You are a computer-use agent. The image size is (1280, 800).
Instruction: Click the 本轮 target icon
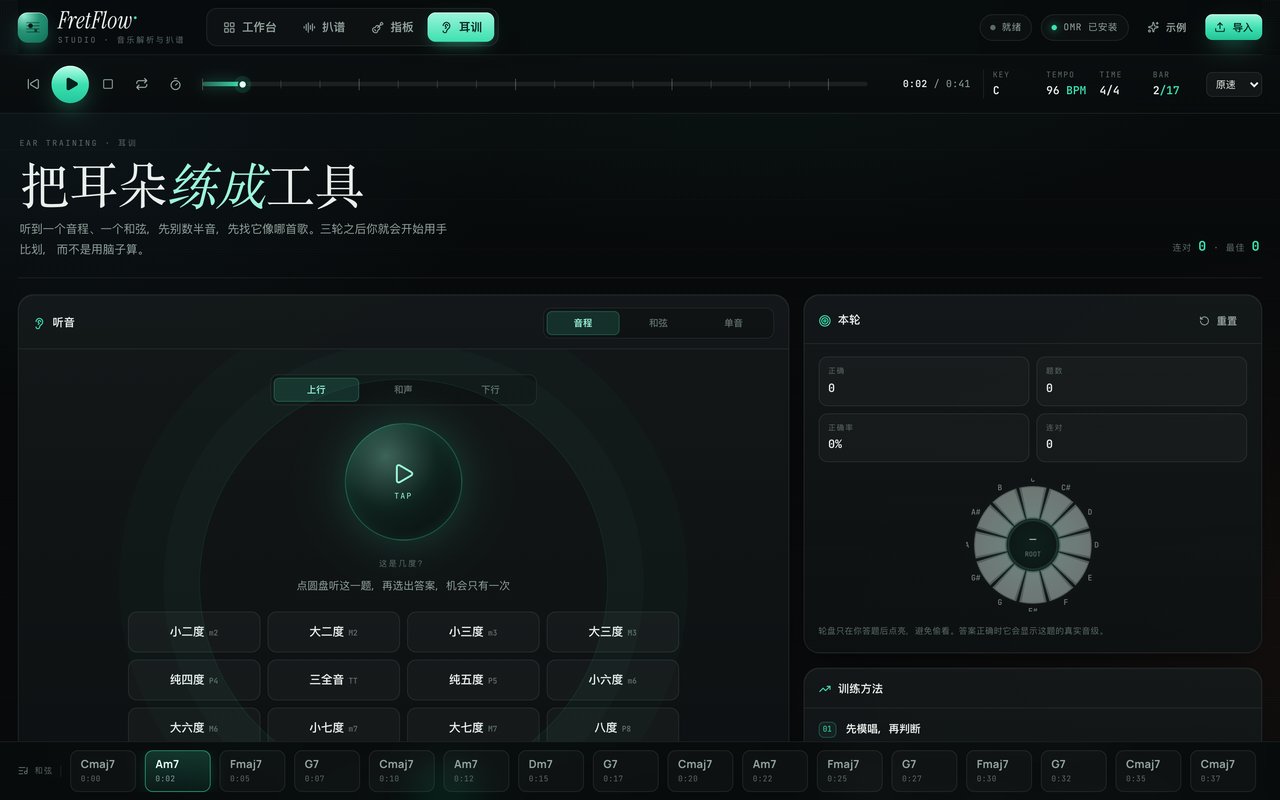tap(825, 320)
